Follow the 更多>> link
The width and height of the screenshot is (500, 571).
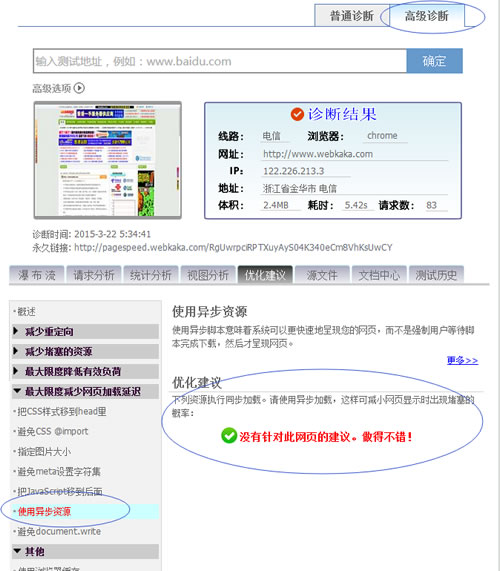click(x=462, y=360)
